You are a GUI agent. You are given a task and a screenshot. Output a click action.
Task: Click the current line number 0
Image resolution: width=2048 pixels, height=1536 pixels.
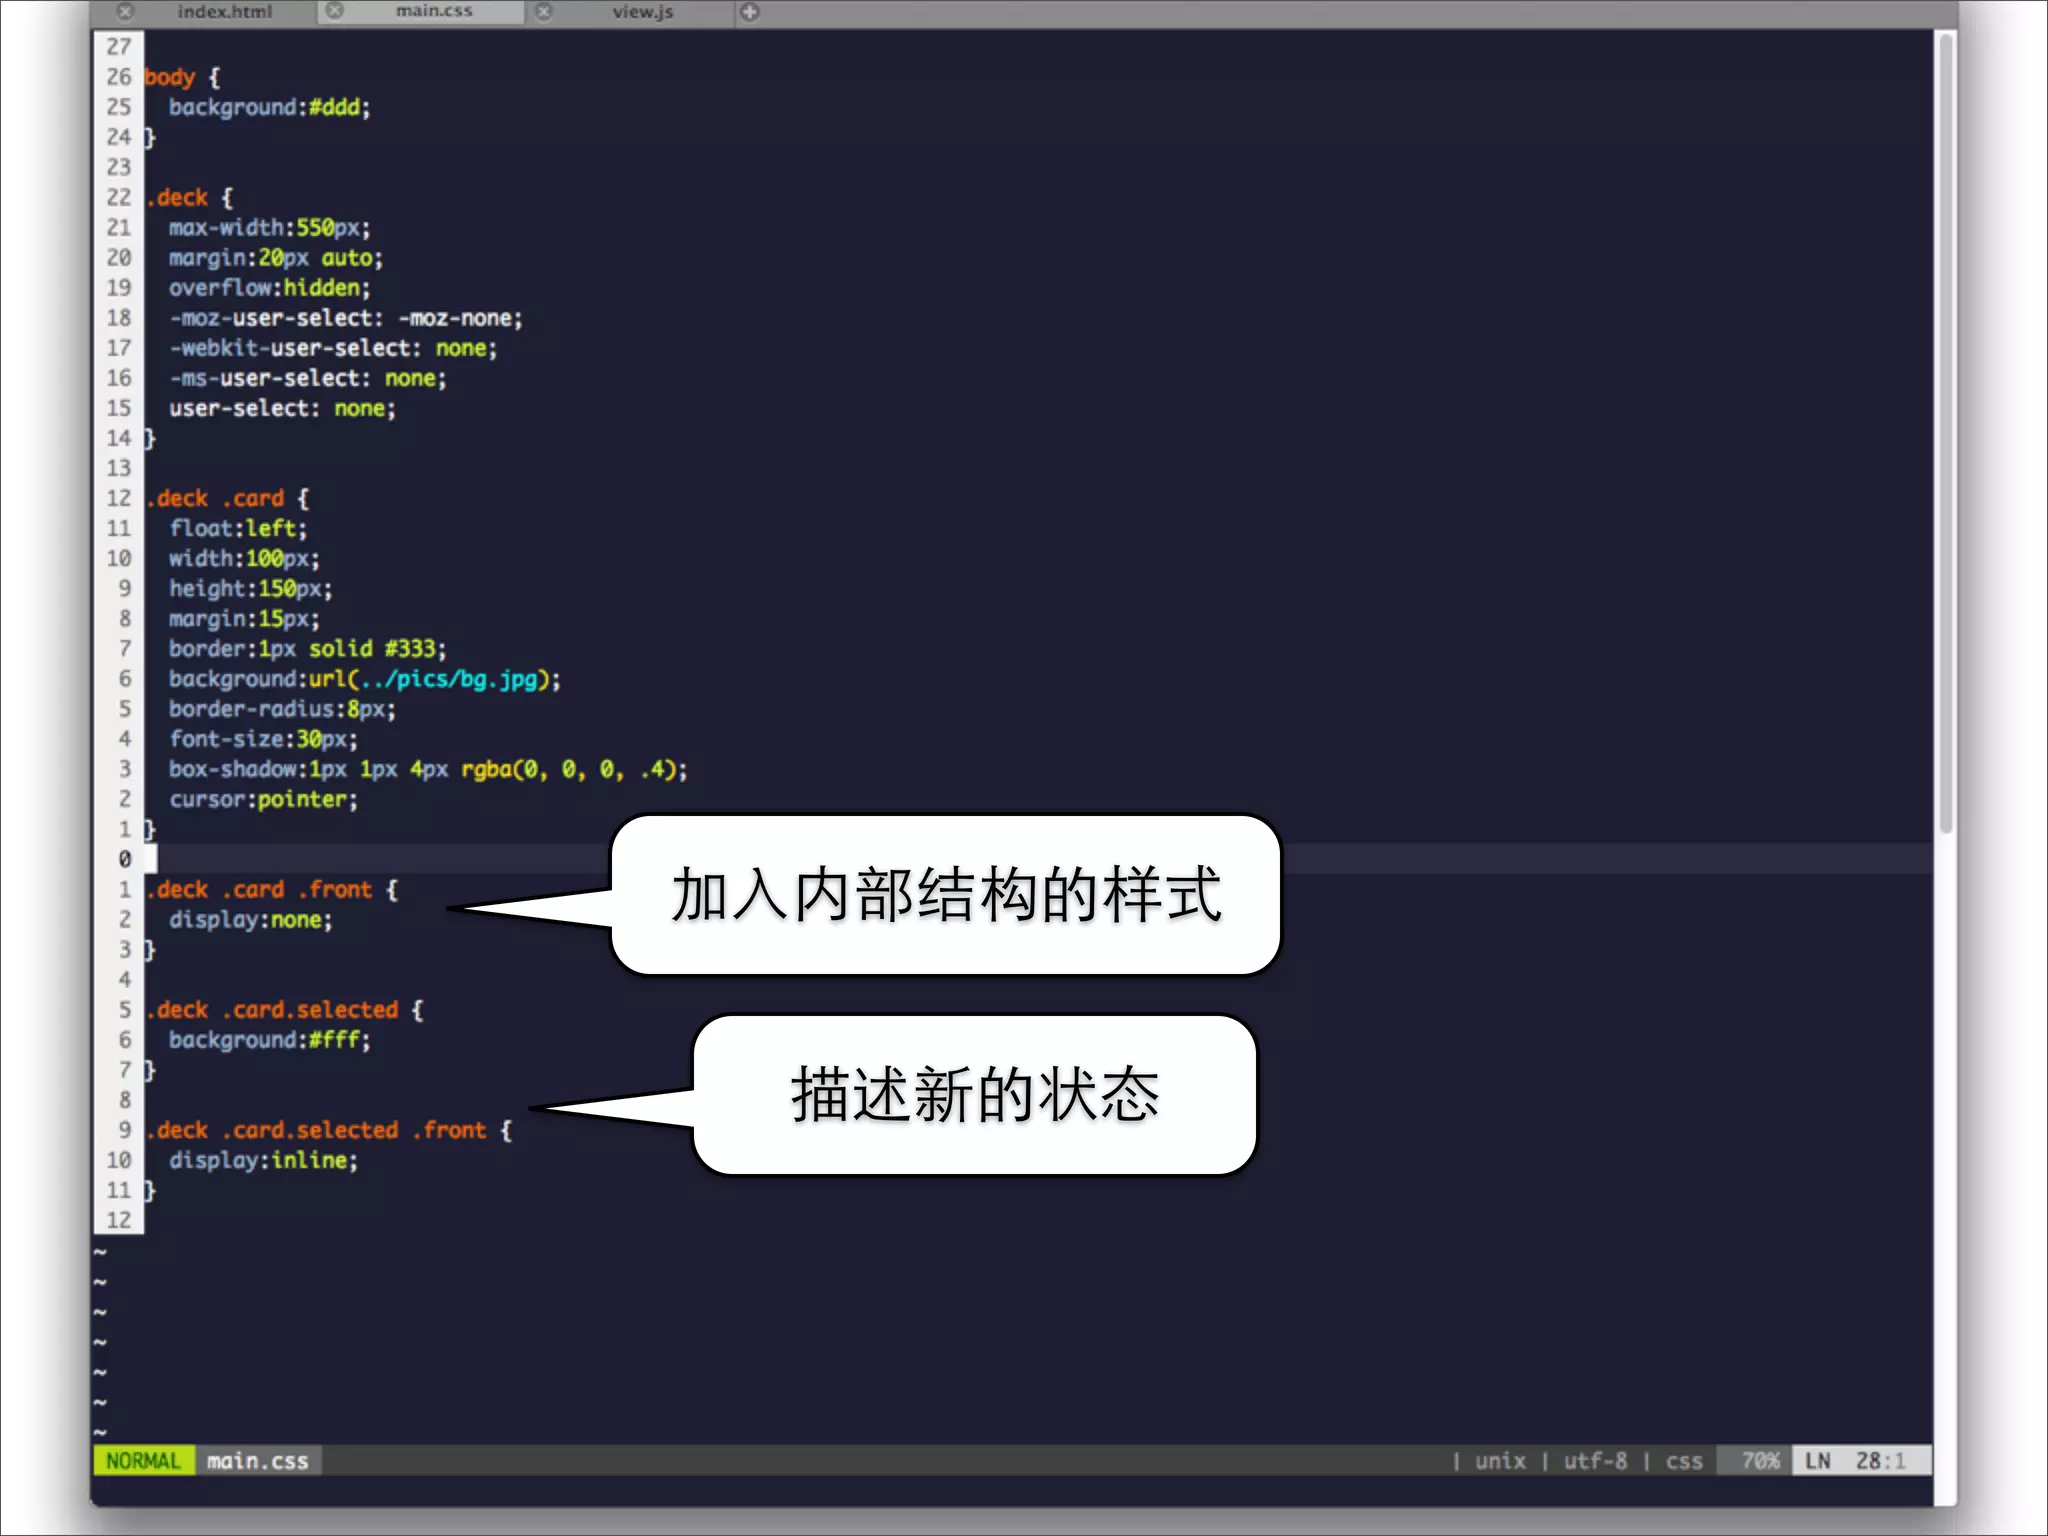124,859
